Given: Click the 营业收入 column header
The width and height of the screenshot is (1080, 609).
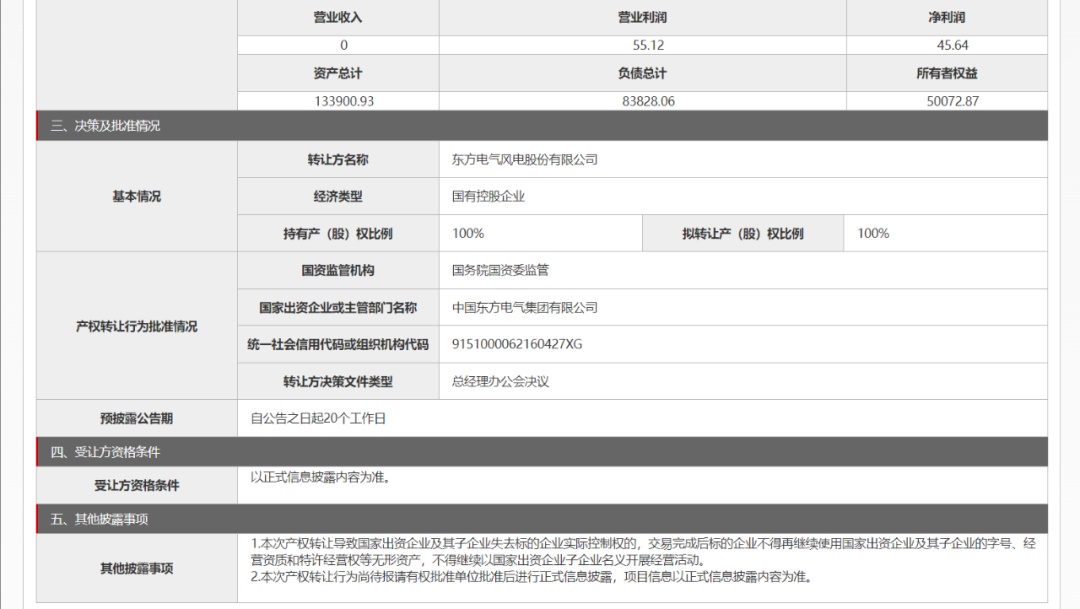Looking at the screenshot, I should (338, 18).
